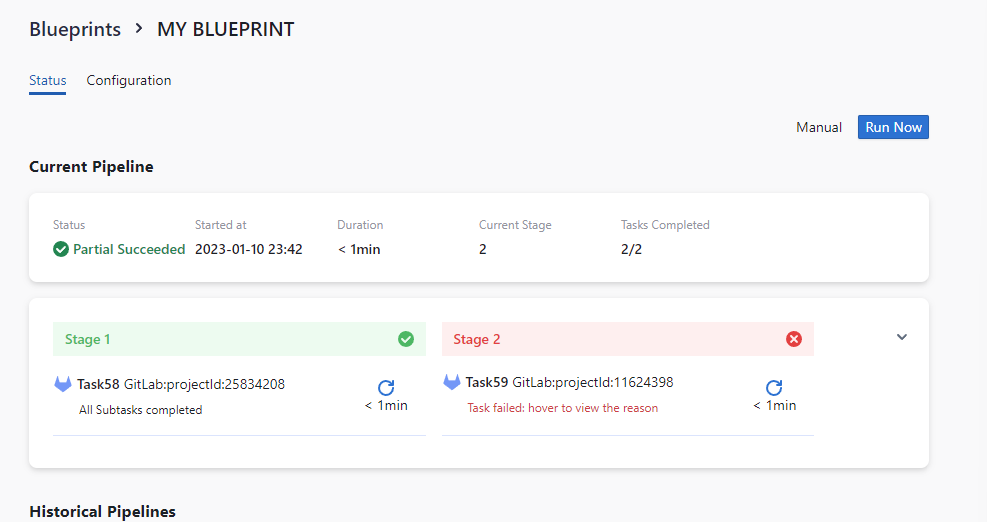The height and width of the screenshot is (522, 987).
Task: Click the Current Stage value 2
Action: pyautogui.click(x=483, y=249)
